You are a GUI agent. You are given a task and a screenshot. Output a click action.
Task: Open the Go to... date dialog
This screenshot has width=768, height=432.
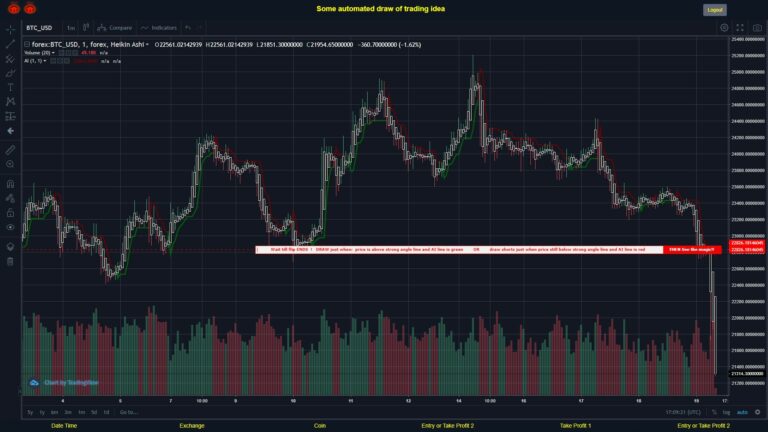tap(128, 412)
